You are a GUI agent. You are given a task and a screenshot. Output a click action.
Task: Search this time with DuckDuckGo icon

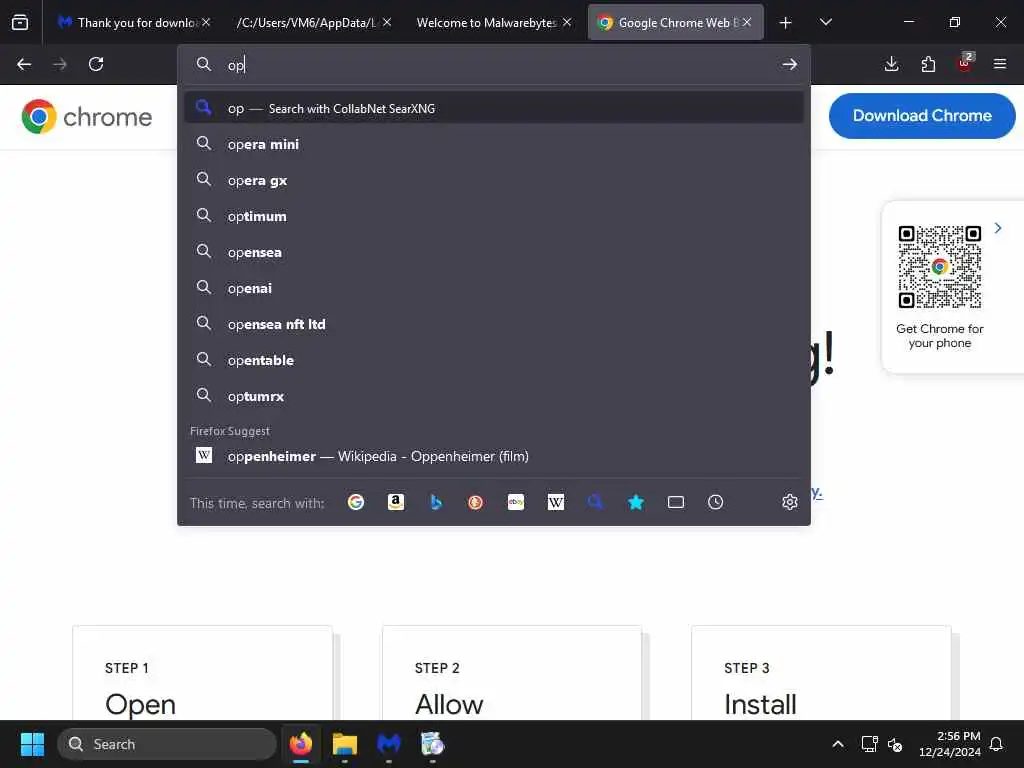[x=475, y=502]
